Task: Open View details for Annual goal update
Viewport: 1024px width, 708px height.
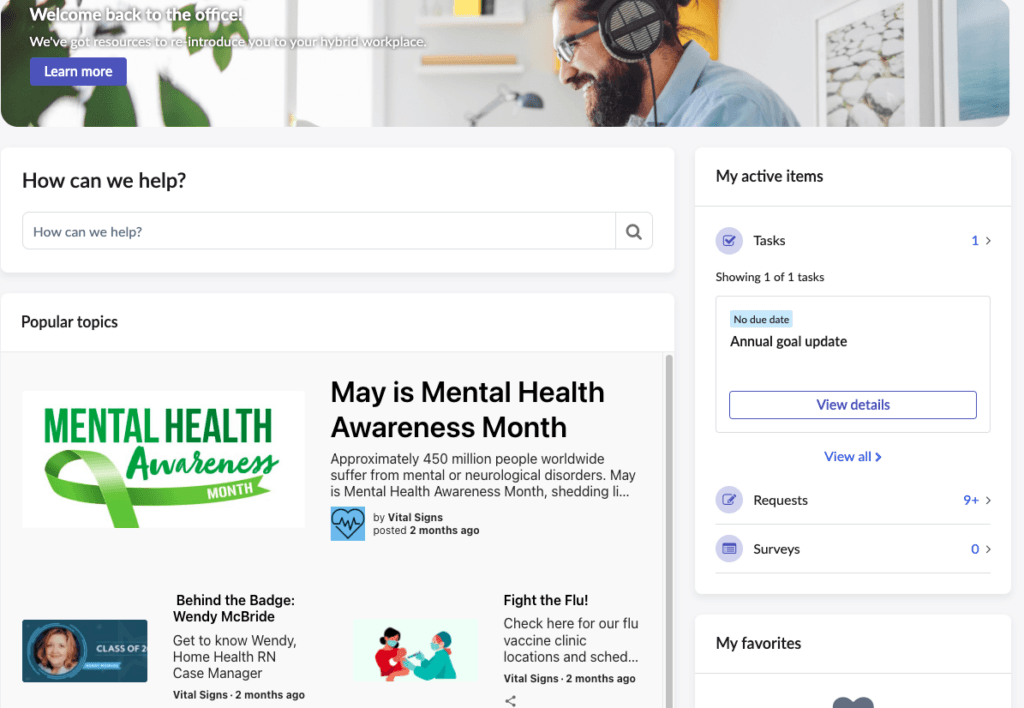Action: click(853, 405)
